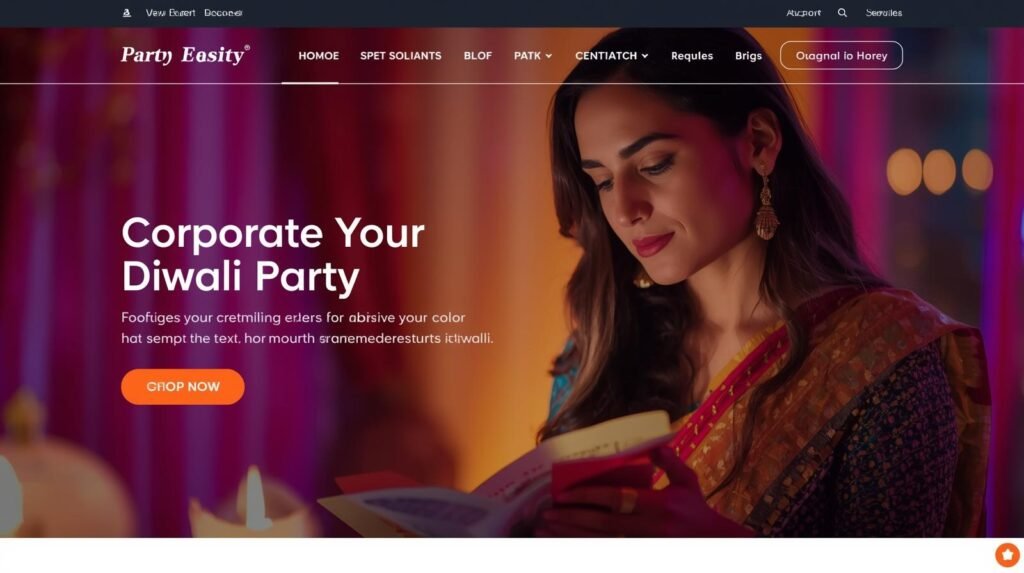The width and height of the screenshot is (1024, 573).
Task: Click the Become link in top bar
Action: [223, 13]
